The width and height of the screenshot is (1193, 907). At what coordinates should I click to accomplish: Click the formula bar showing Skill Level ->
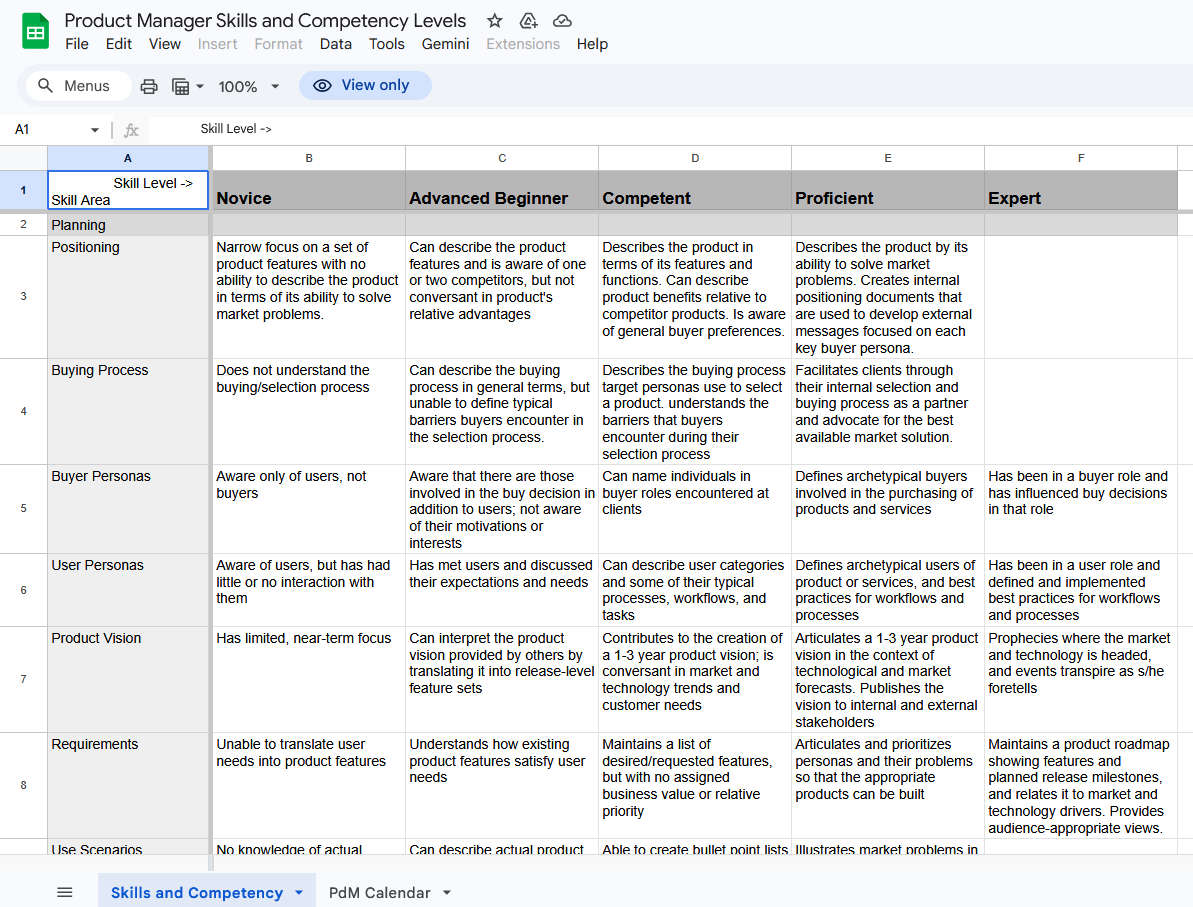[670, 129]
